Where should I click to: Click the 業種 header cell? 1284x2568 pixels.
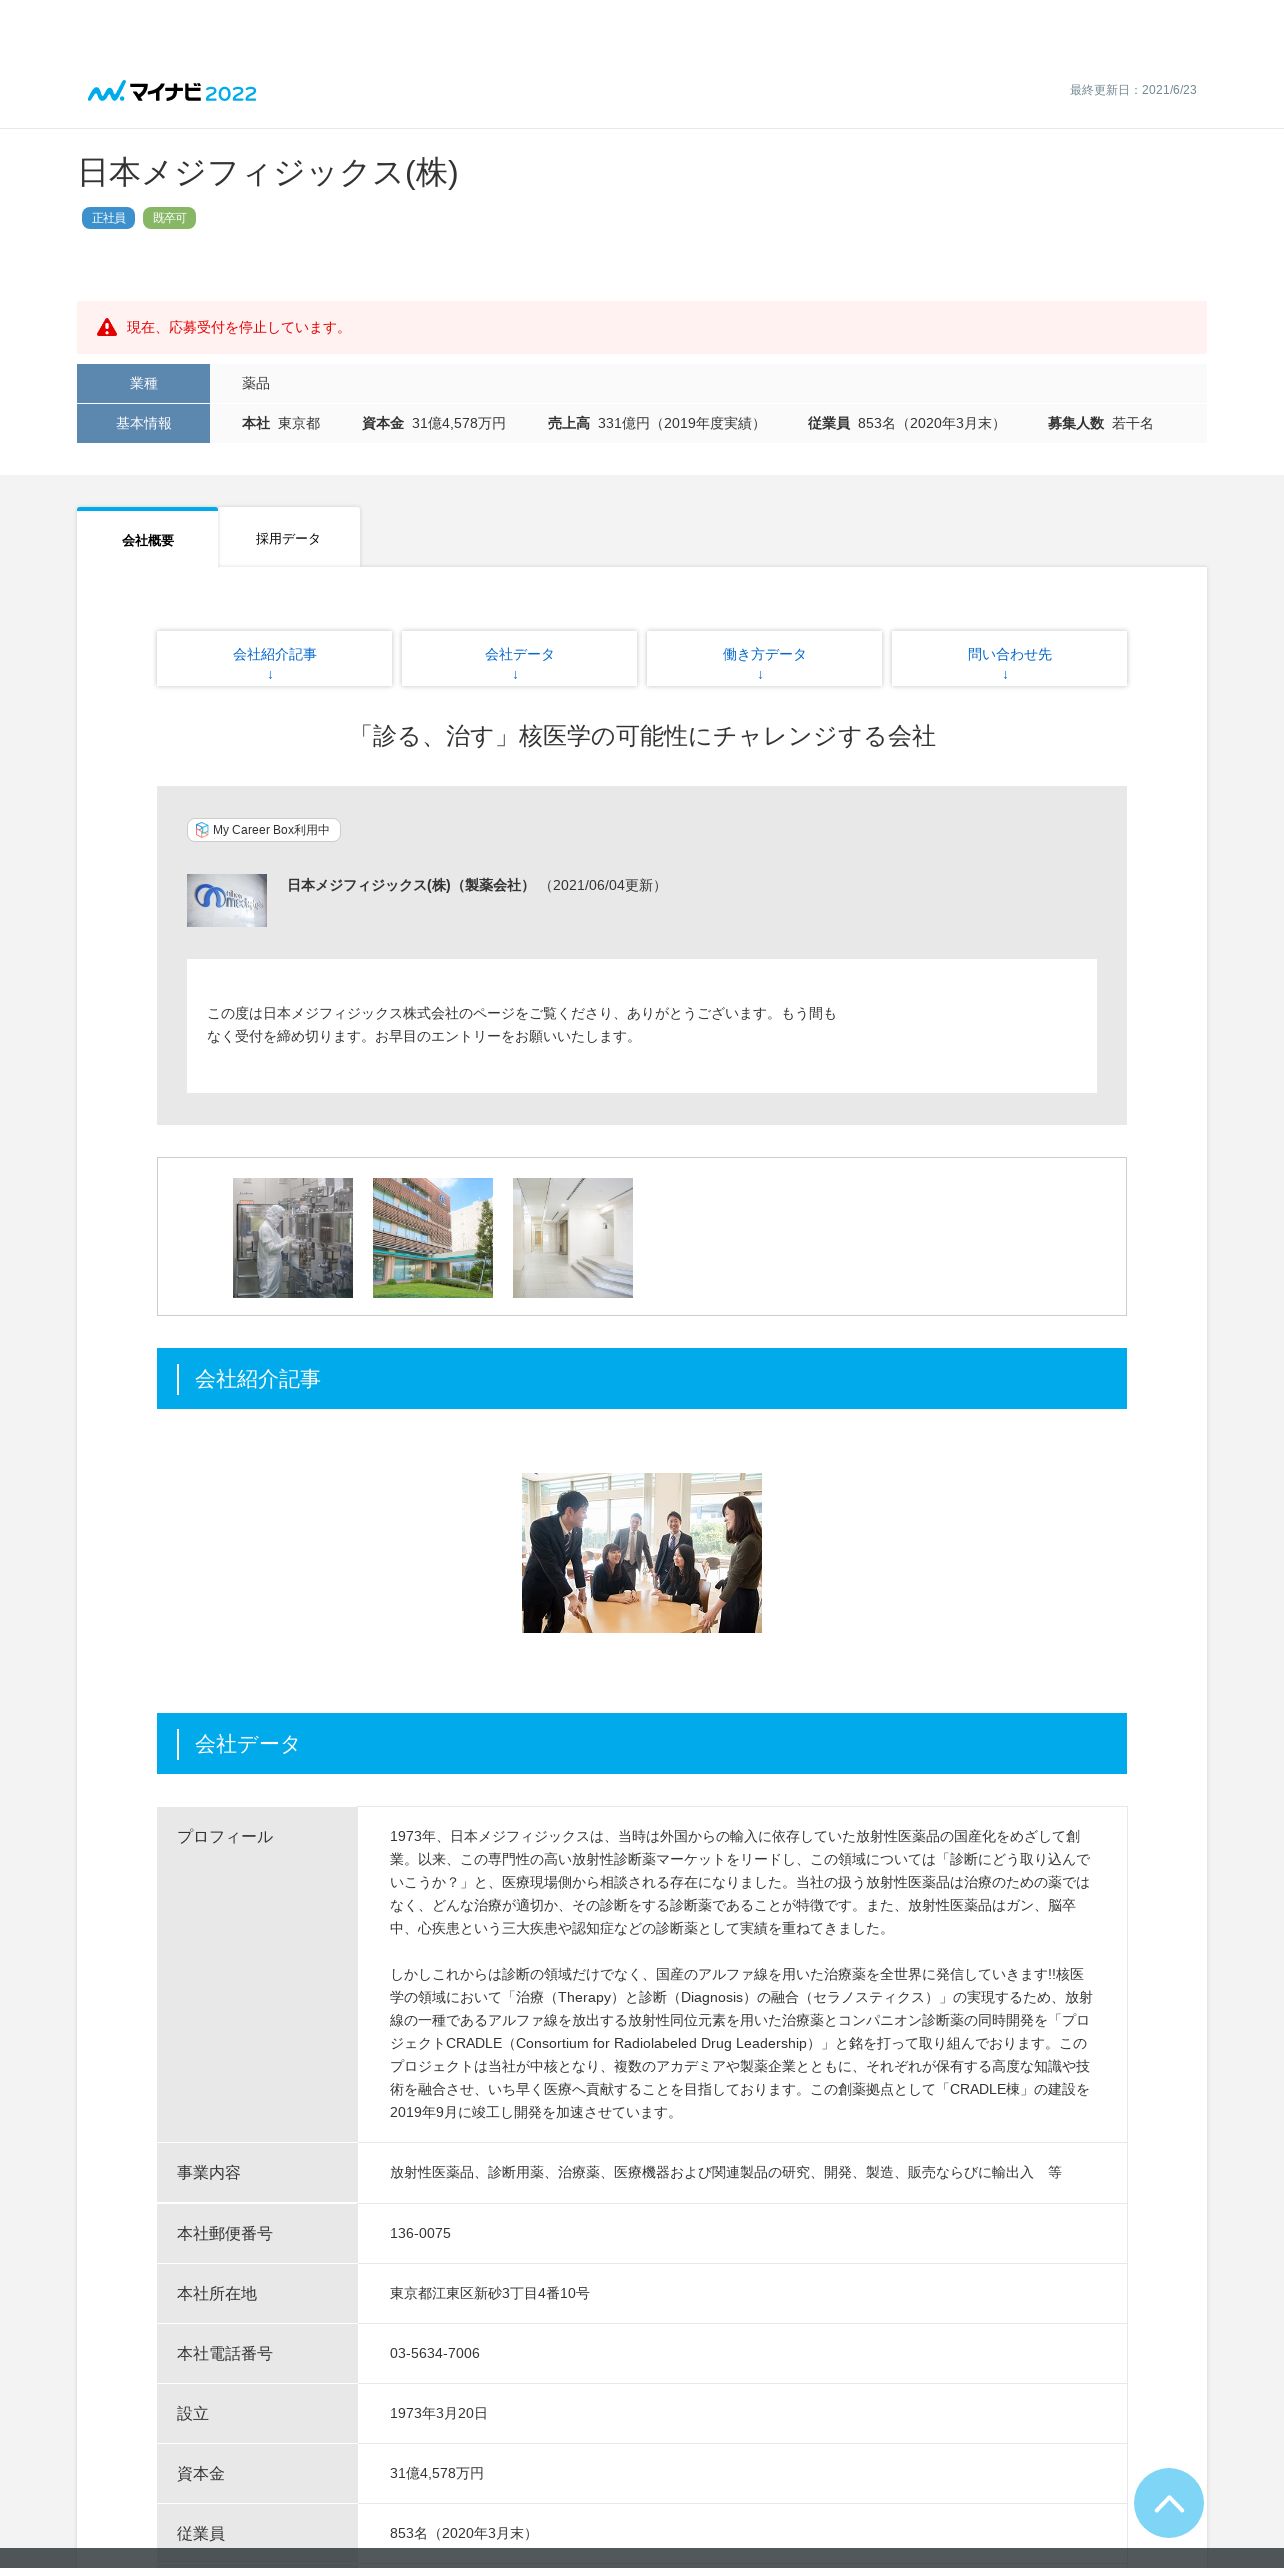tap(143, 383)
